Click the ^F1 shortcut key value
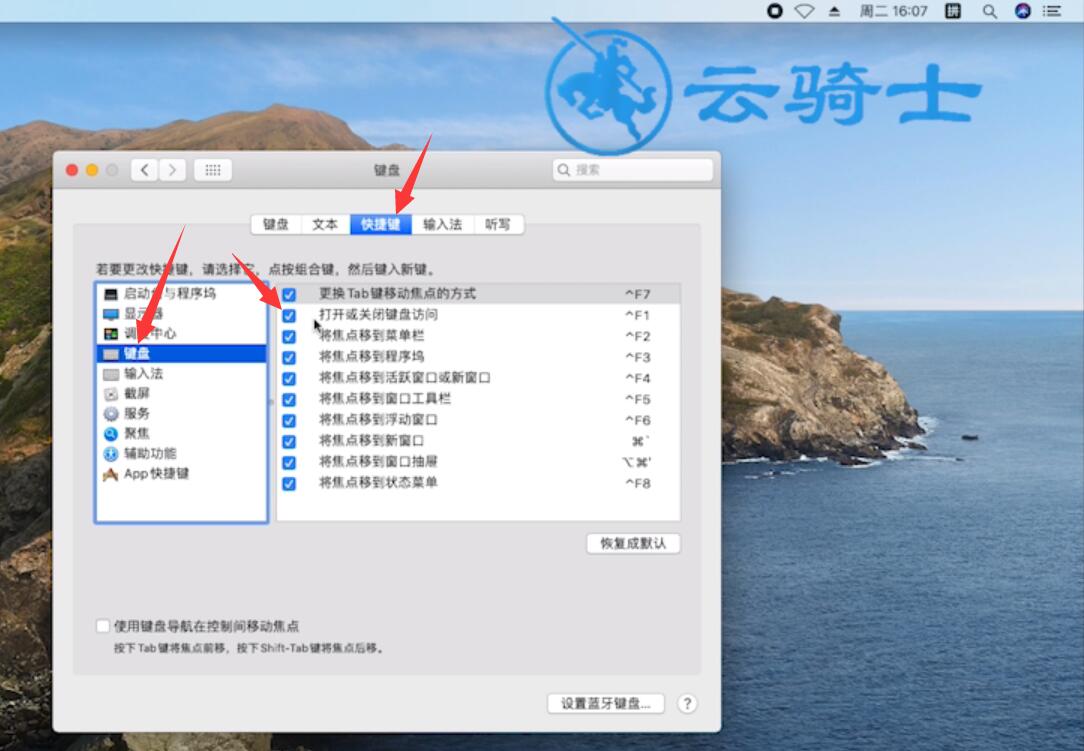This screenshot has height=751, width=1084. tap(637, 315)
